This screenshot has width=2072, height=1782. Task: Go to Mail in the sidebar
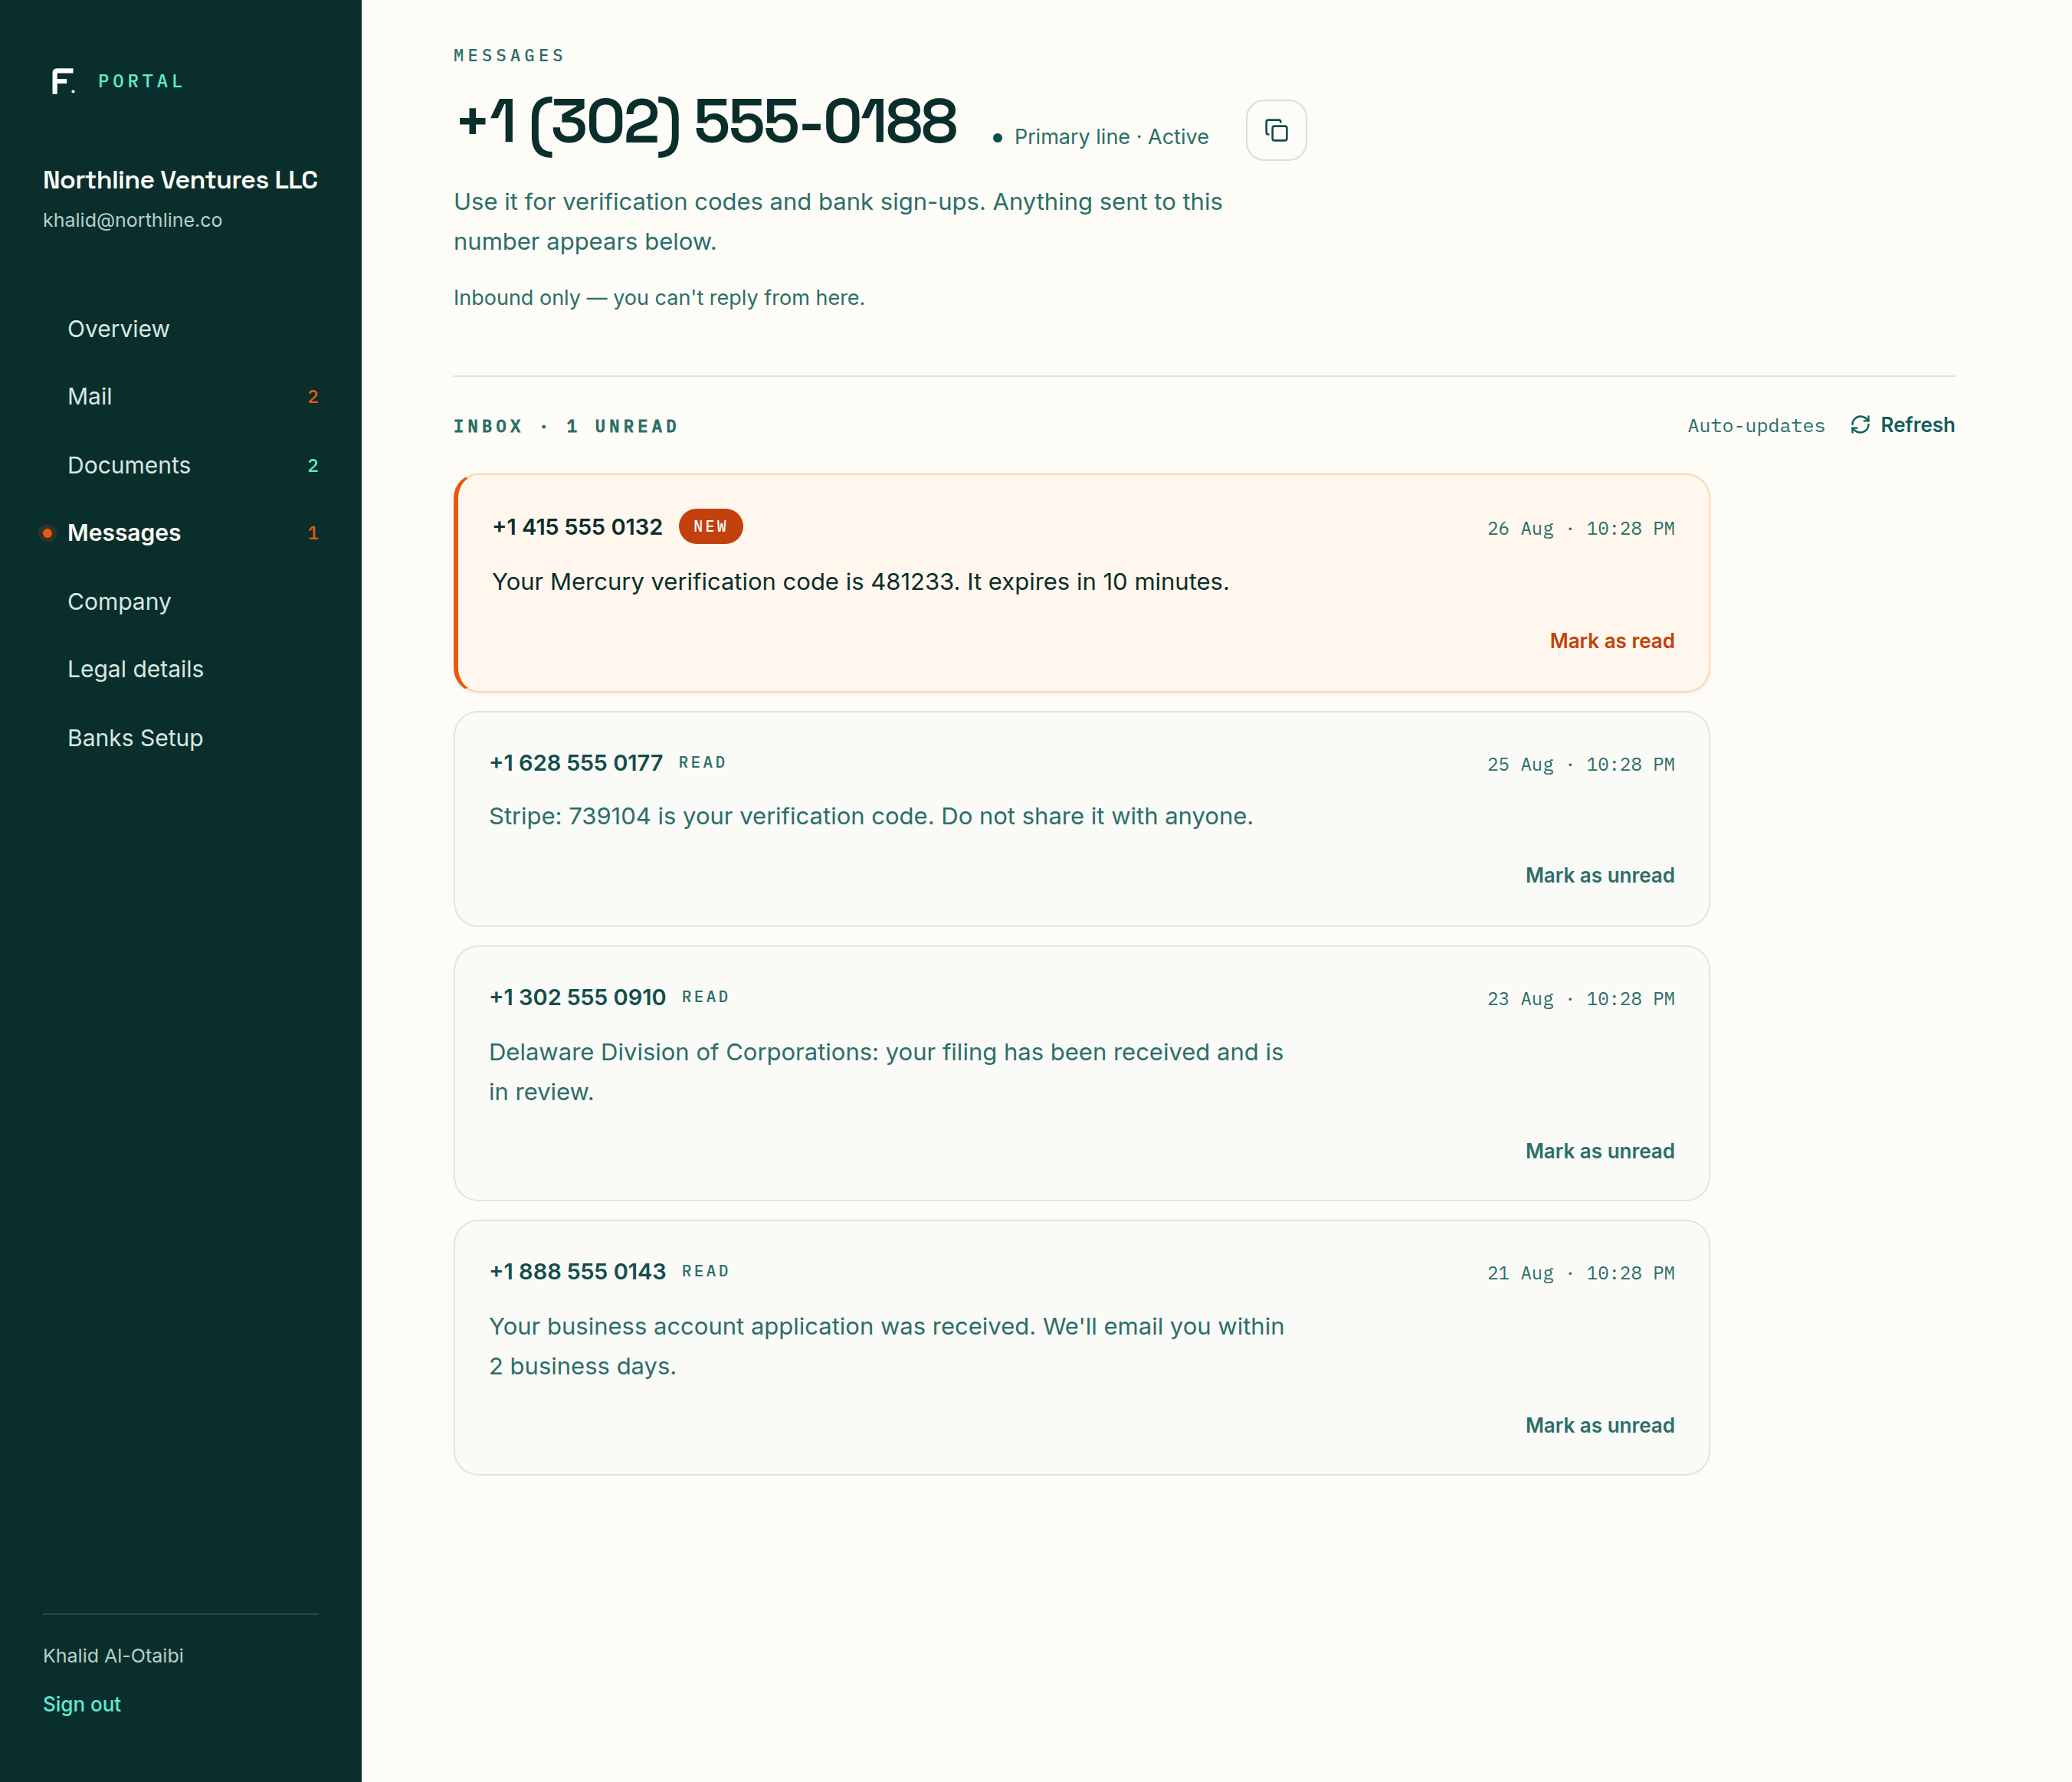coord(89,397)
